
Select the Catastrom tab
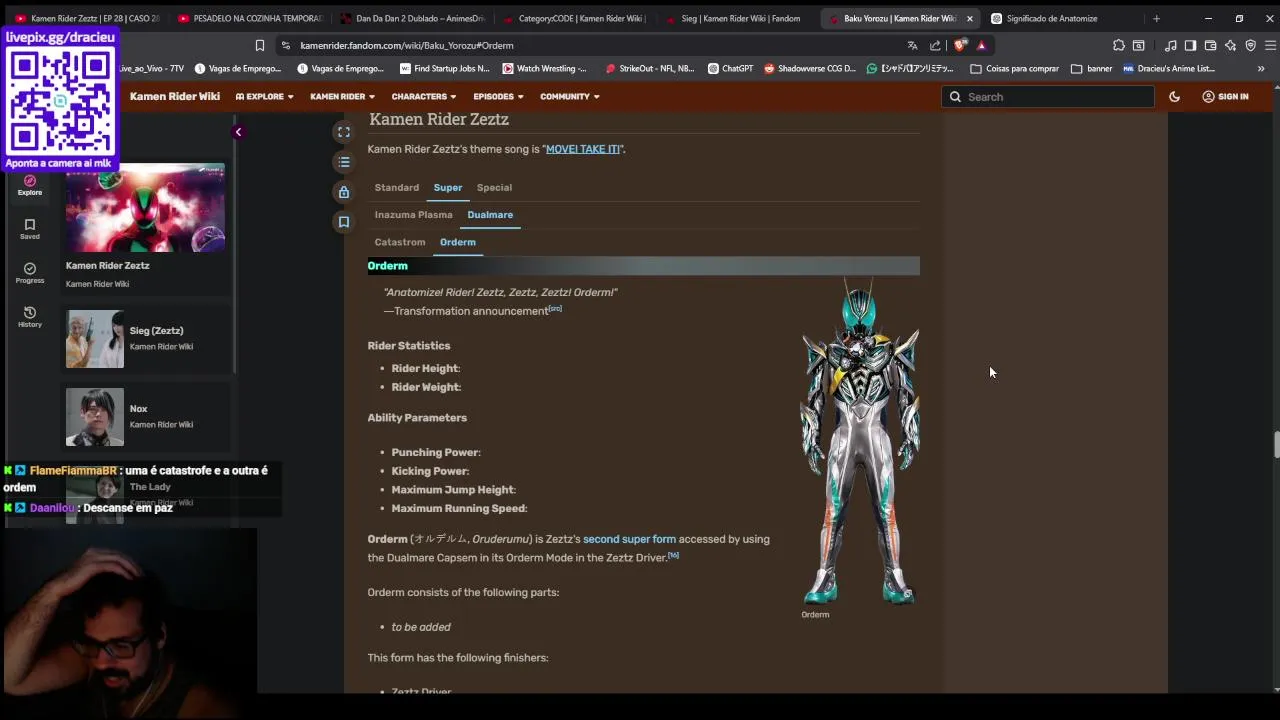(x=400, y=242)
